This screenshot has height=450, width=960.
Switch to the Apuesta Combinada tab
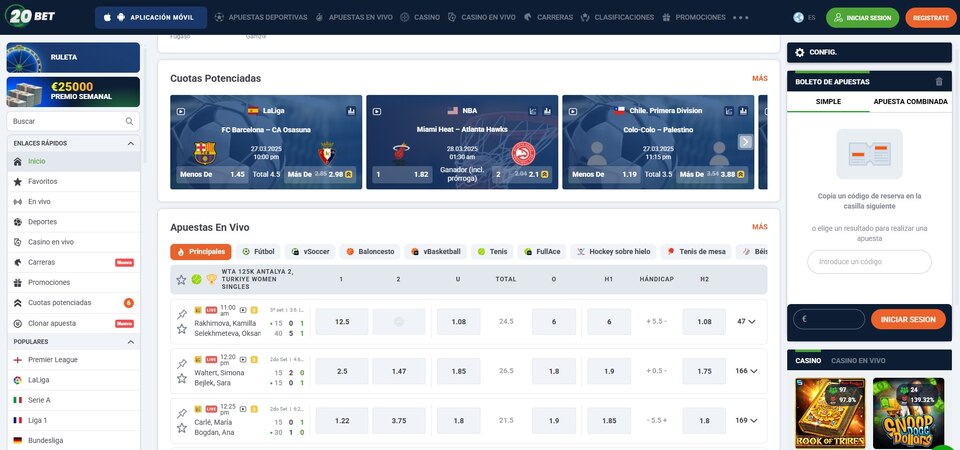910,102
